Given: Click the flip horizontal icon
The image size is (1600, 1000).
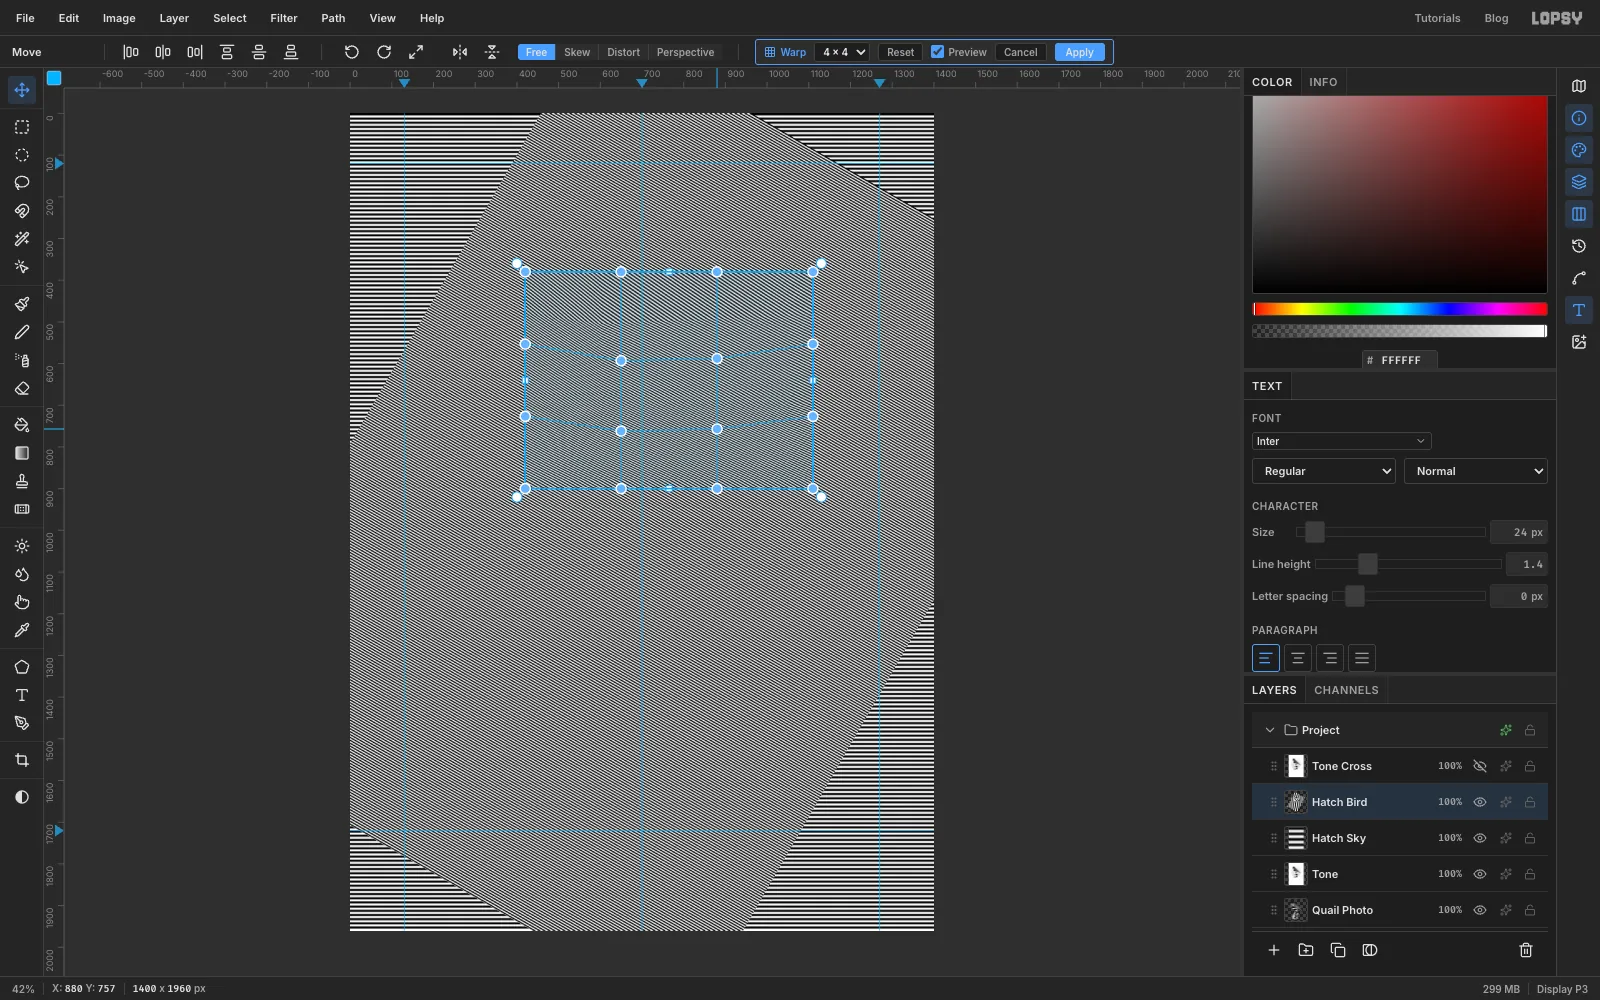Looking at the screenshot, I should point(460,52).
